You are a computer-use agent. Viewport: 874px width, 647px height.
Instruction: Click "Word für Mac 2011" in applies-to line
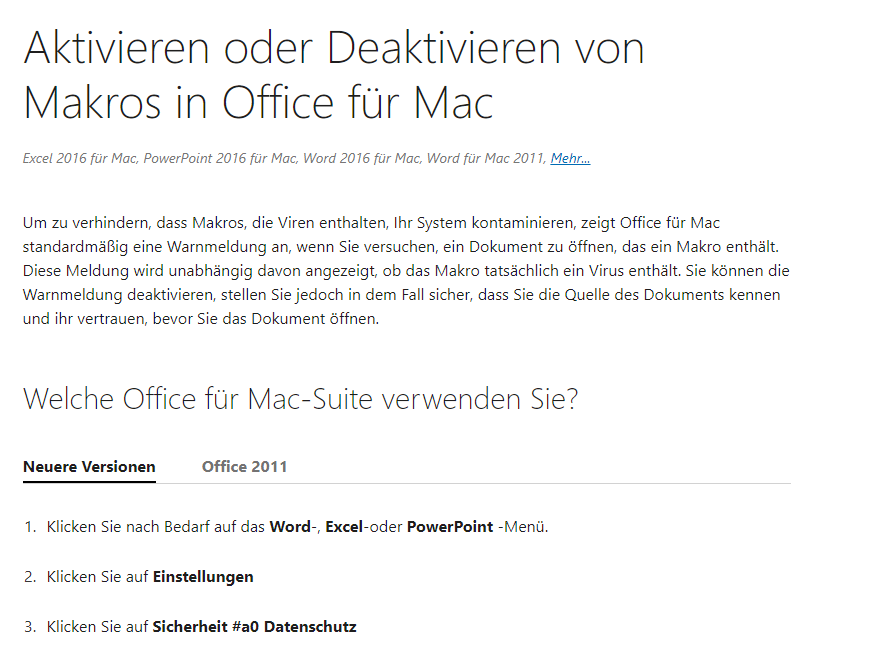tap(485, 158)
